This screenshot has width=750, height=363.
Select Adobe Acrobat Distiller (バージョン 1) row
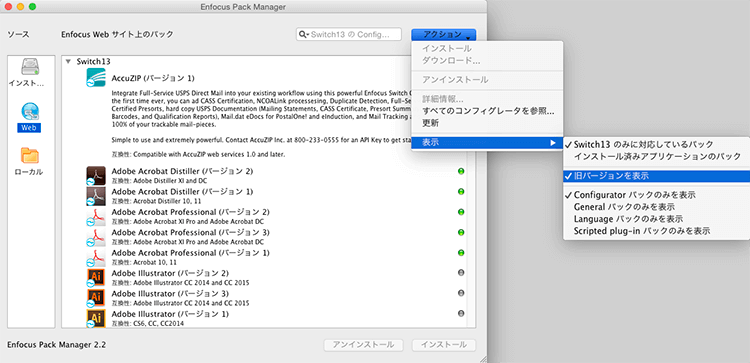265,196
